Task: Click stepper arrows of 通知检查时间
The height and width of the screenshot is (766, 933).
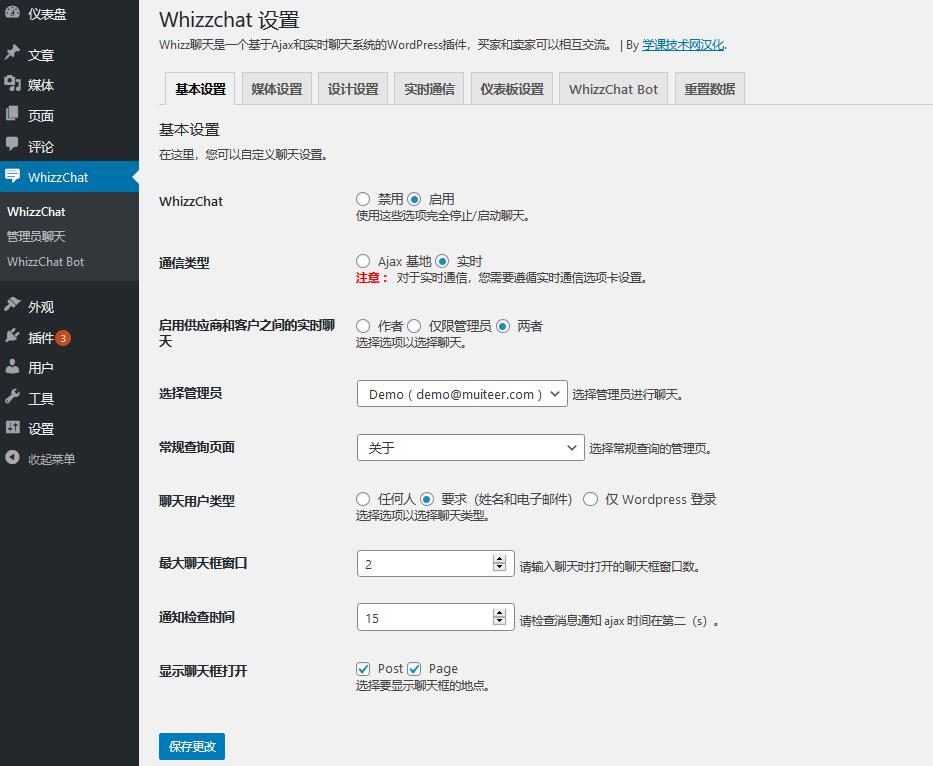Action: coord(499,617)
